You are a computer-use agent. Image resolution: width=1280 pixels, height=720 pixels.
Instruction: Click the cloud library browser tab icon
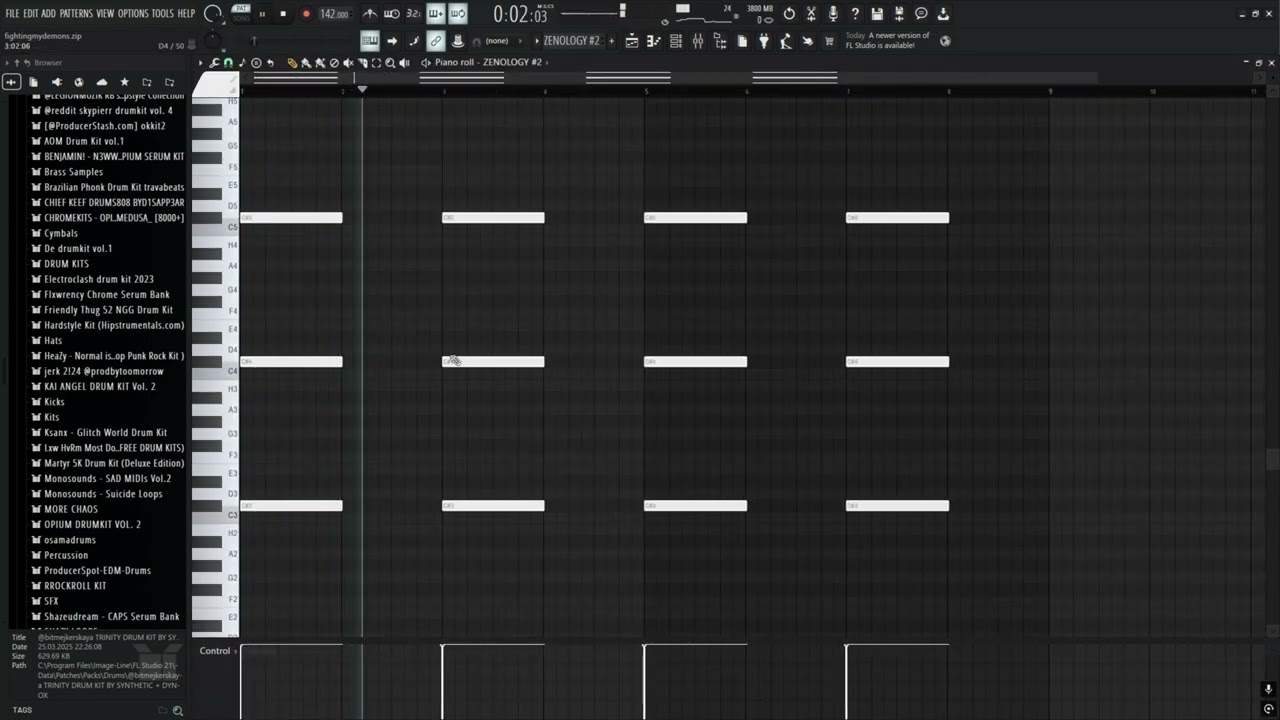click(x=101, y=82)
